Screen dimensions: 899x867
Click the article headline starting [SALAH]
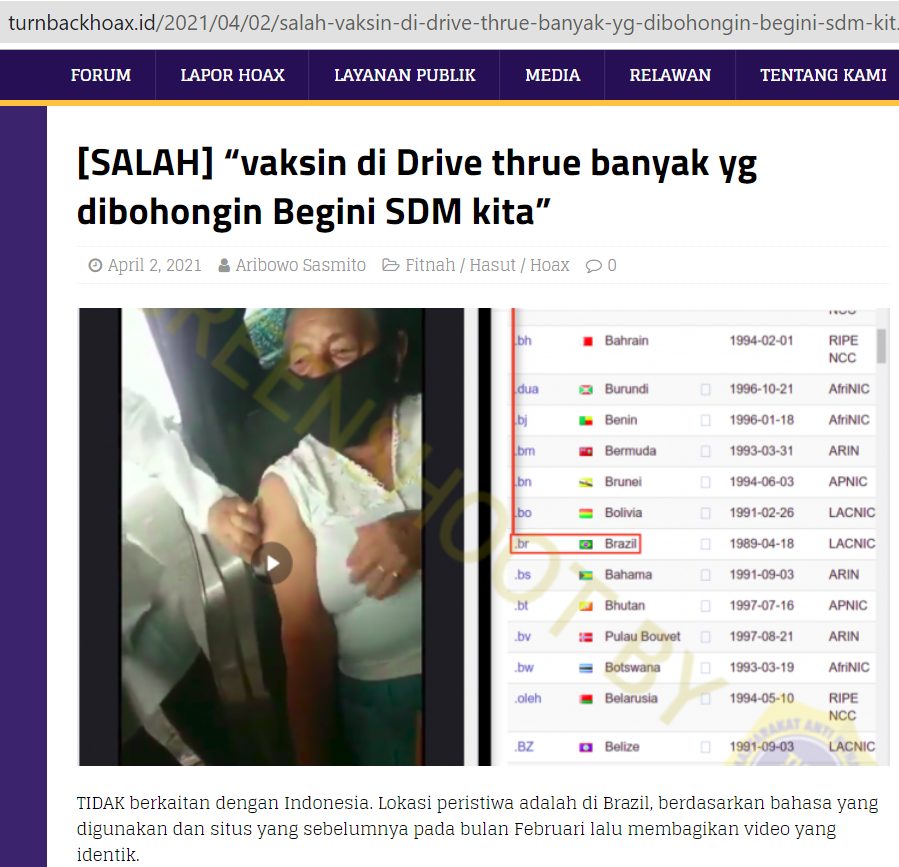point(417,187)
